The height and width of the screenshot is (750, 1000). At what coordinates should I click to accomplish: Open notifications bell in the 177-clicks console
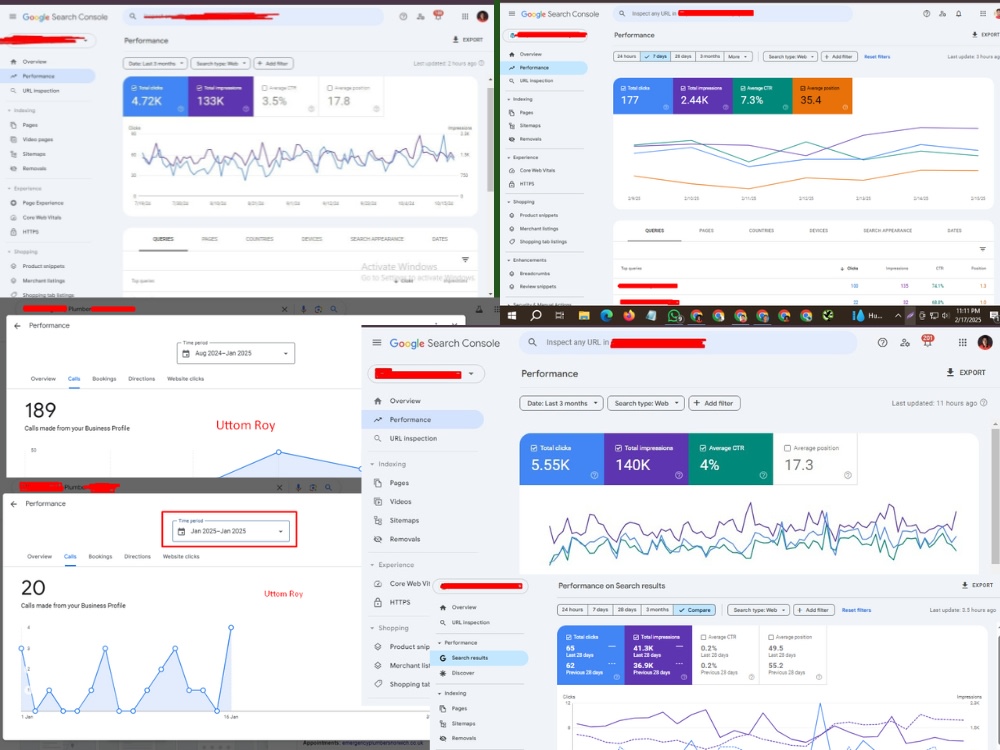coord(959,13)
